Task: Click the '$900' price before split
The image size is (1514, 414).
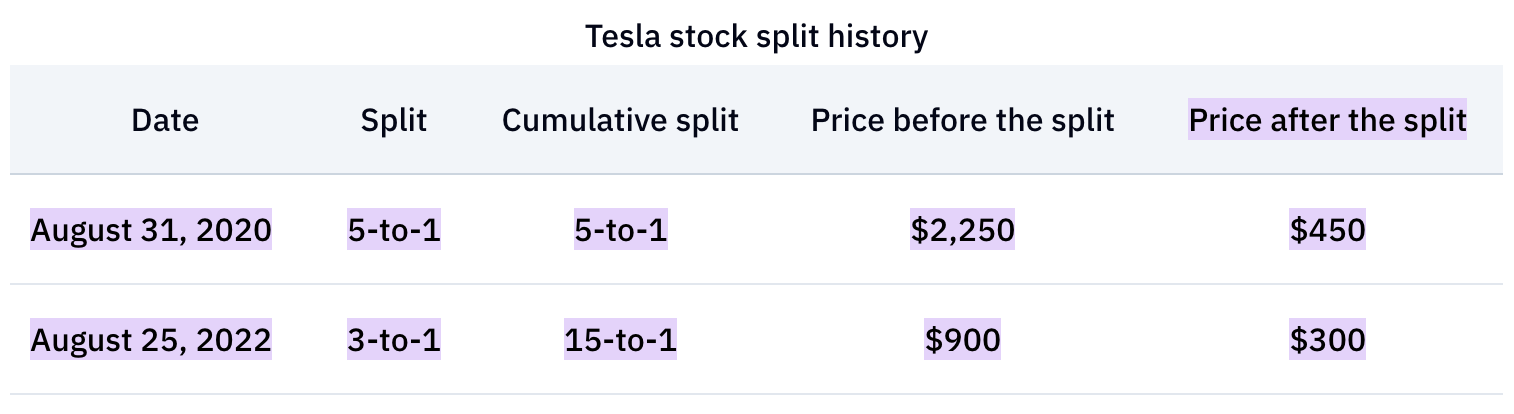Action: 962,340
